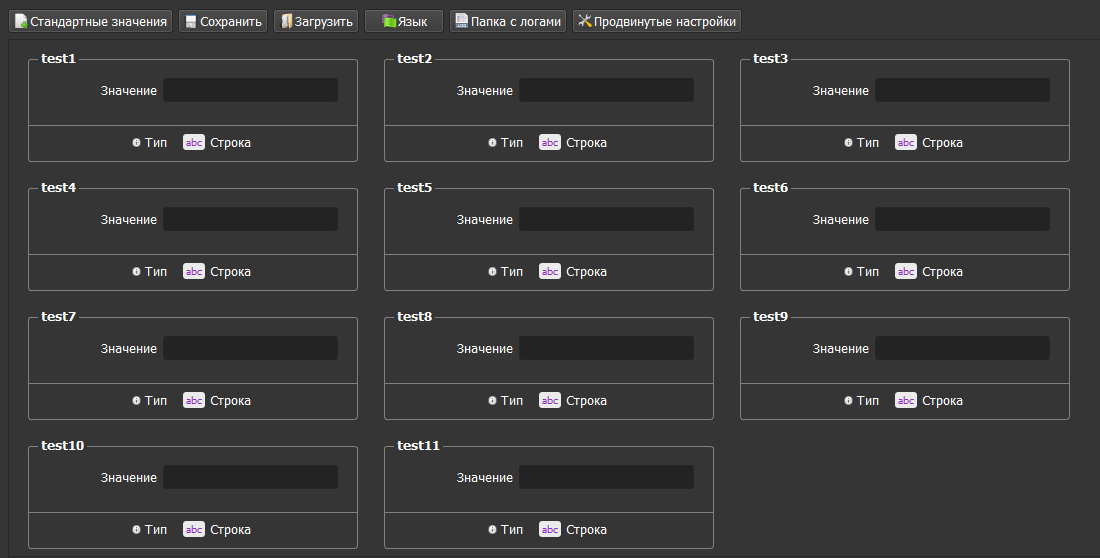
Task: Open the Язык language menu
Action: [404, 21]
